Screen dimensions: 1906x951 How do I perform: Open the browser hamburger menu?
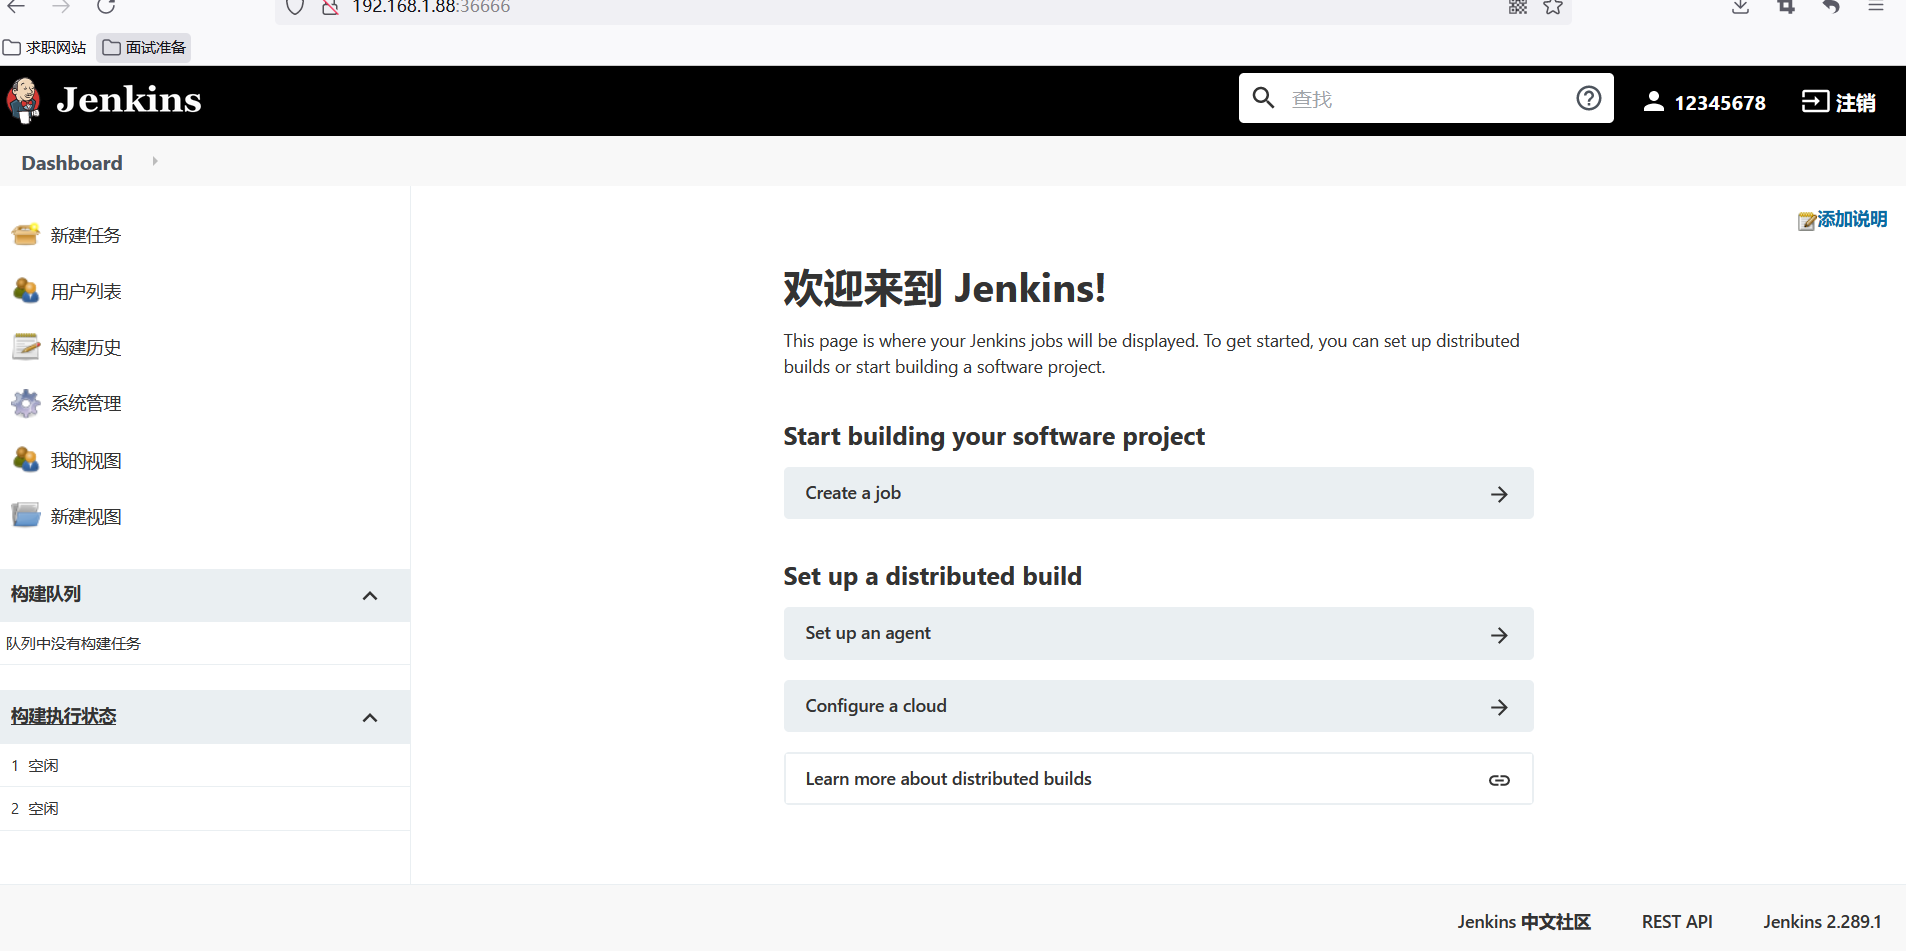(x=1876, y=6)
